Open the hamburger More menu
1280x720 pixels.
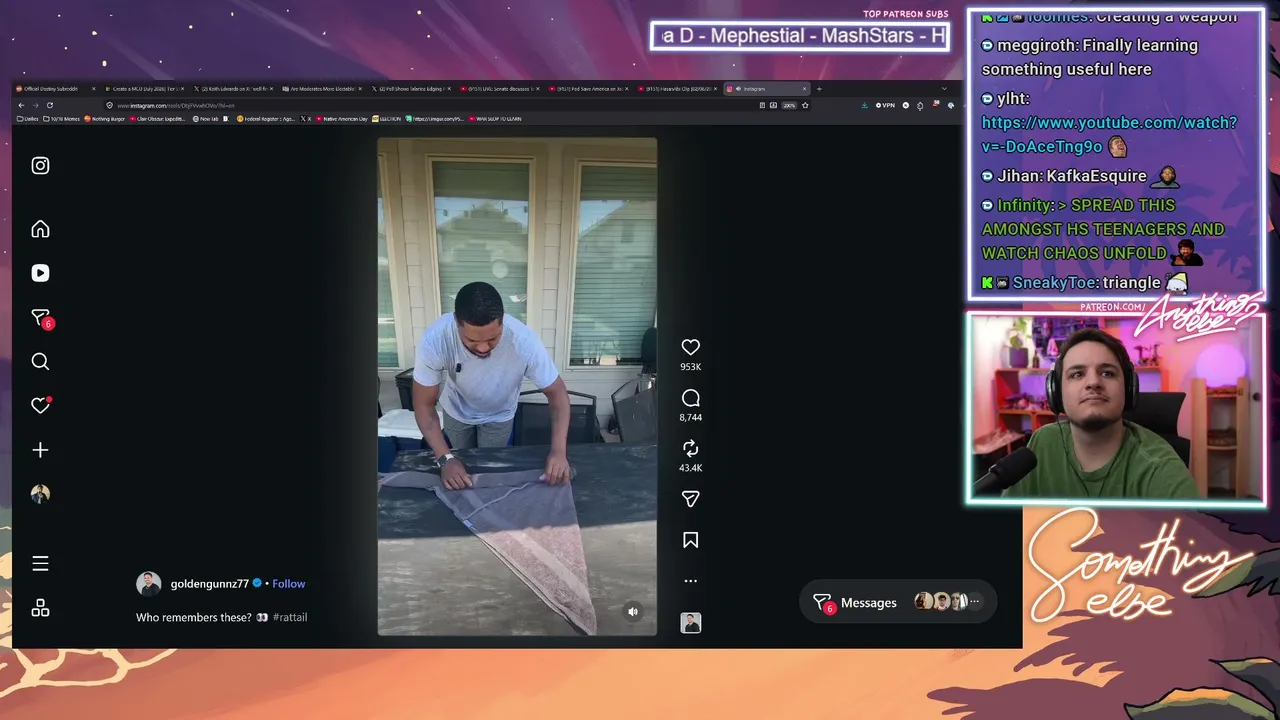point(40,564)
